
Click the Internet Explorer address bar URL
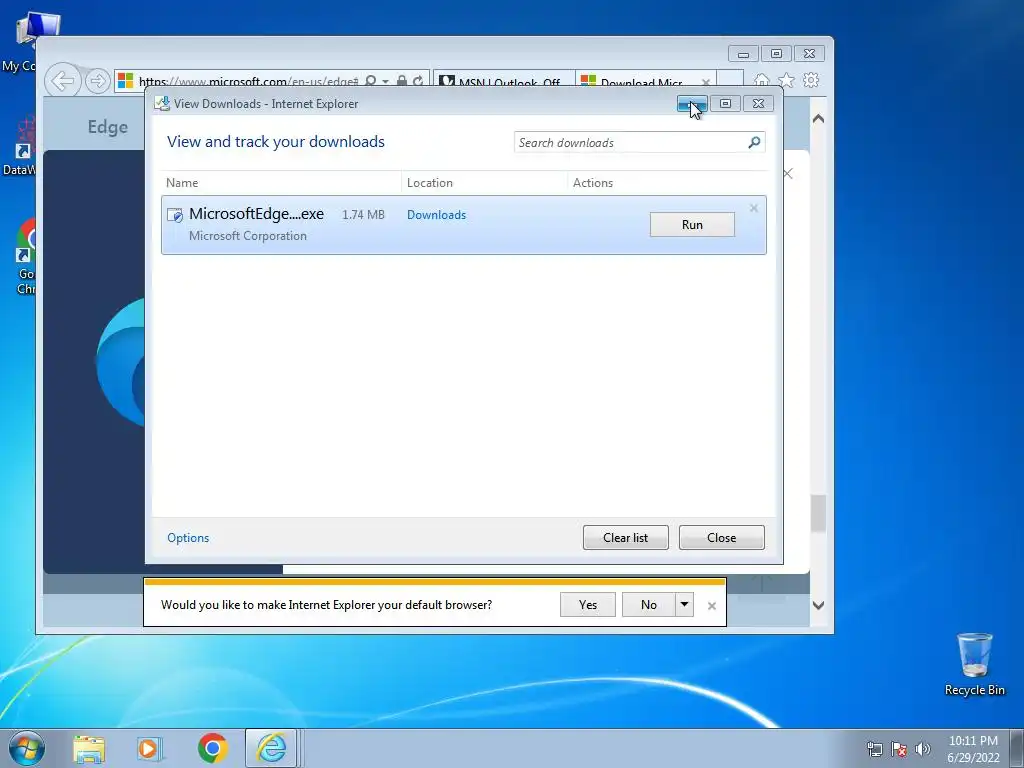[x=248, y=82]
